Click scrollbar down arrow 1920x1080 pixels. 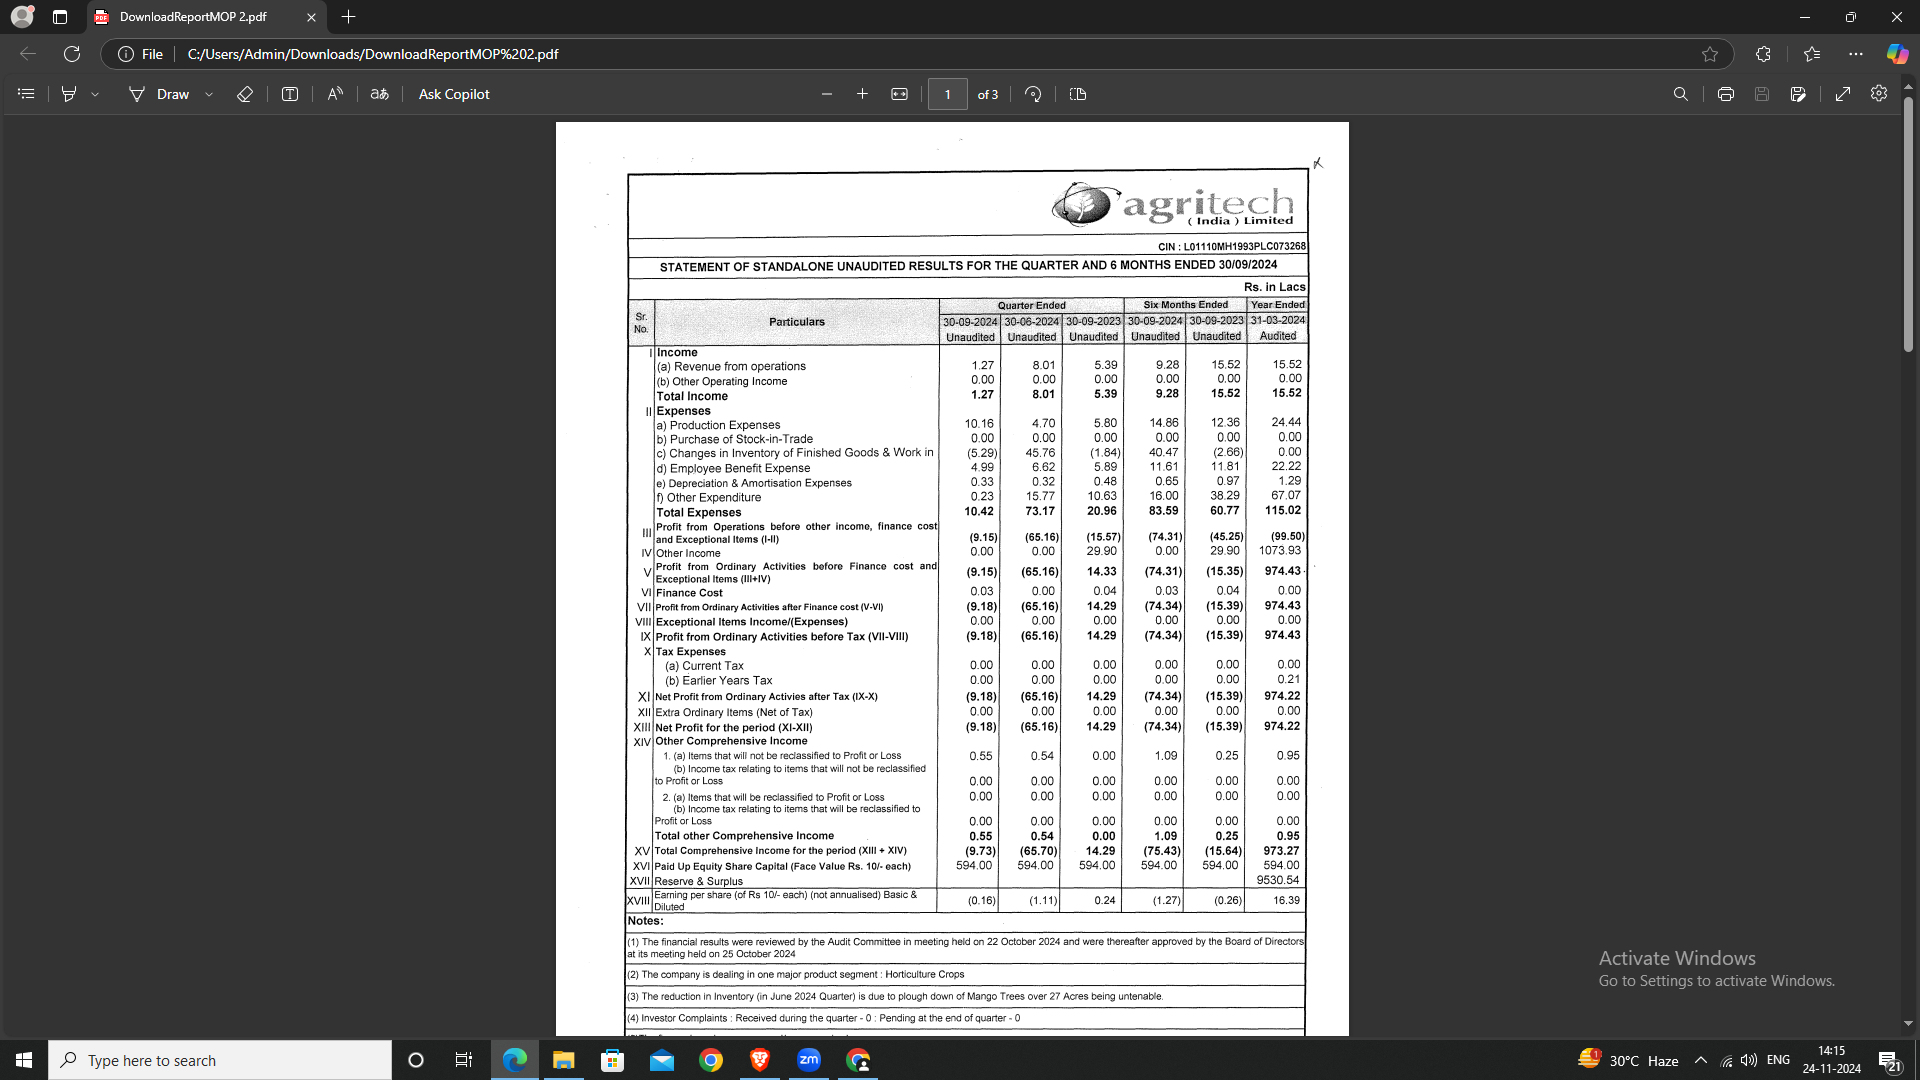point(1908,1024)
